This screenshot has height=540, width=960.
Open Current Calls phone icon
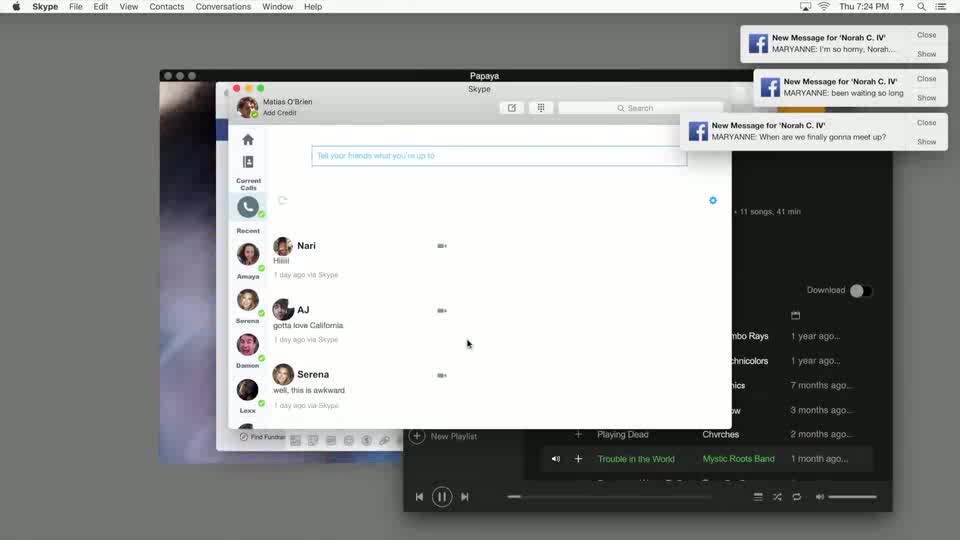pyautogui.click(x=248, y=207)
